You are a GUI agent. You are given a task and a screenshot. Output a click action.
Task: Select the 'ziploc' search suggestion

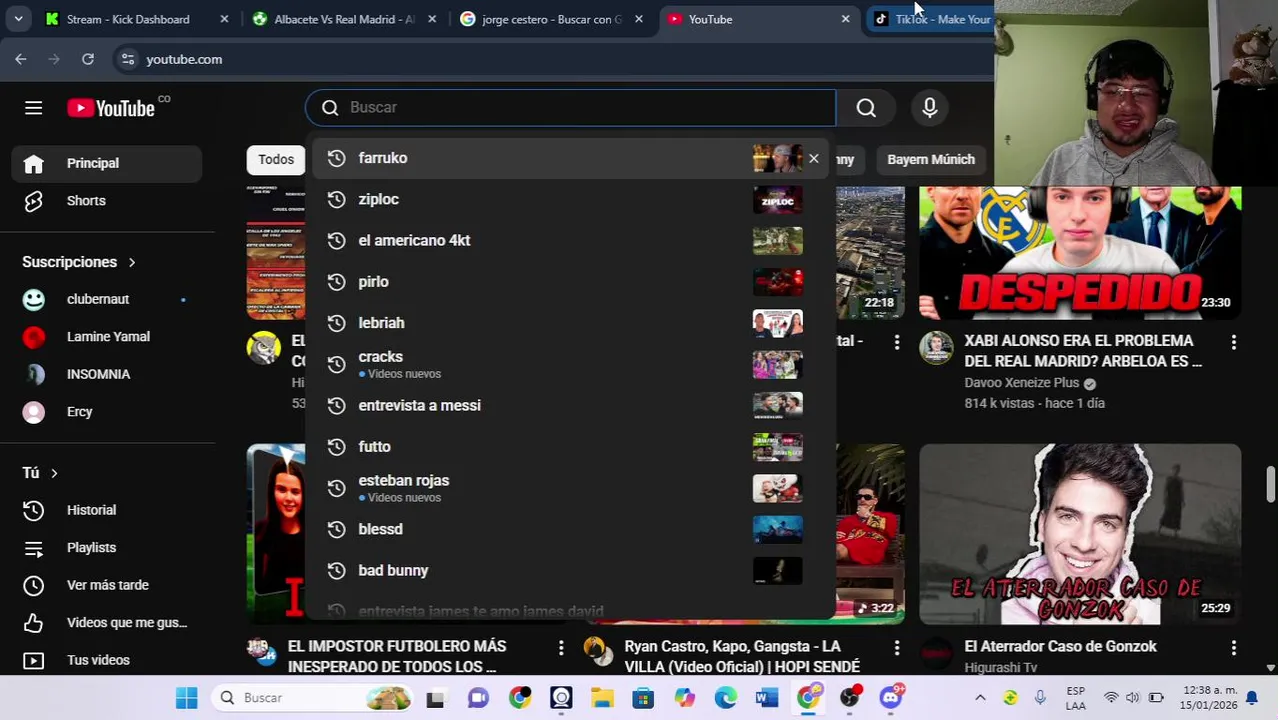pos(570,199)
